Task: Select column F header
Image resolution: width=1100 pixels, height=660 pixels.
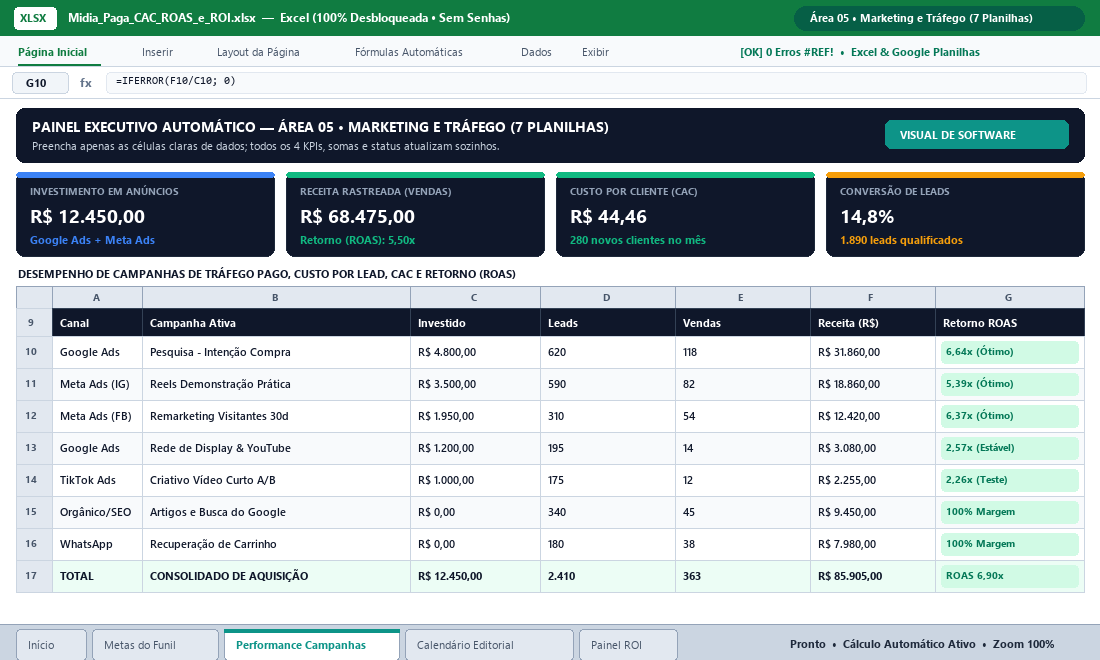Action: tap(872, 297)
